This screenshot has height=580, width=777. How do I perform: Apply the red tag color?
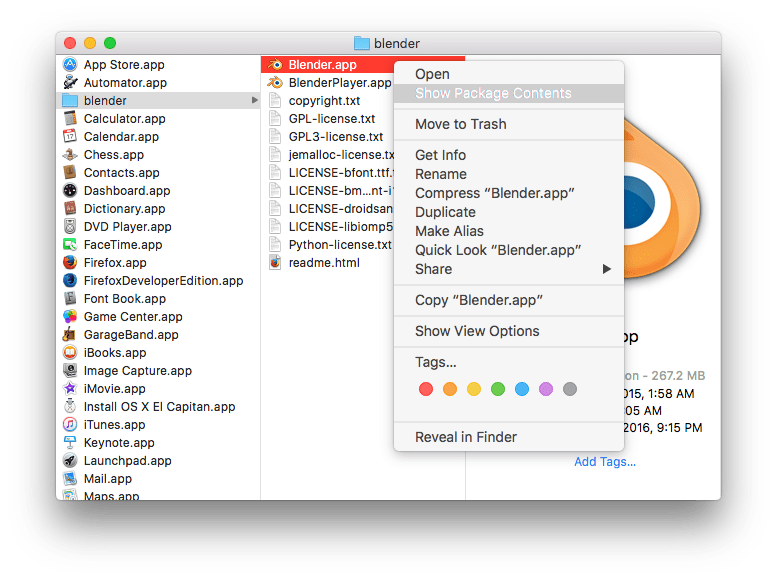(426, 389)
